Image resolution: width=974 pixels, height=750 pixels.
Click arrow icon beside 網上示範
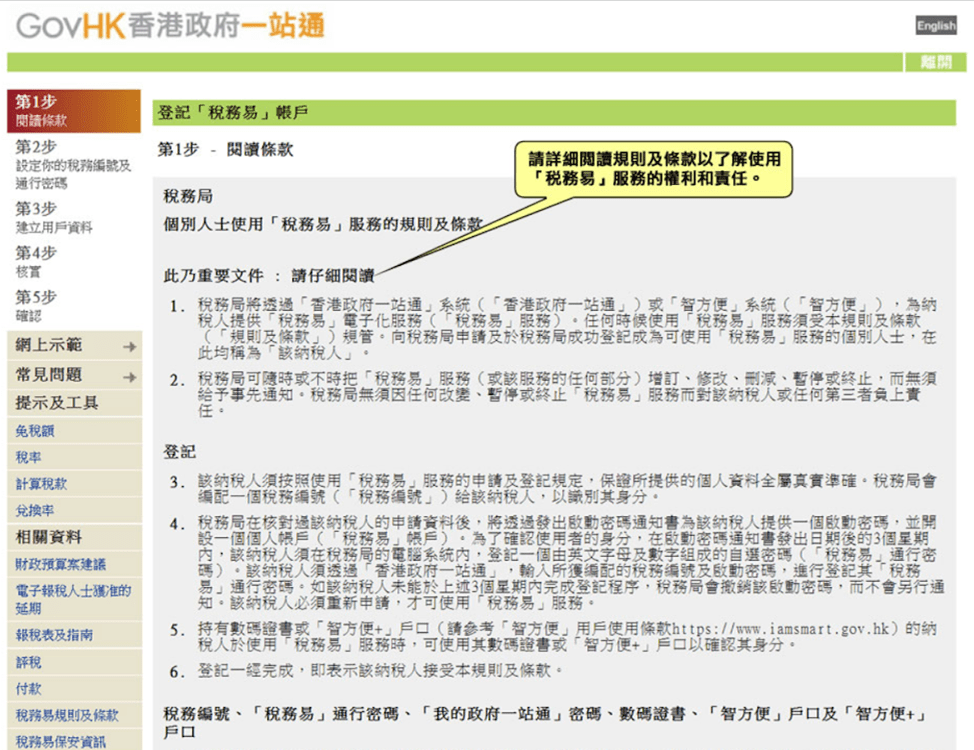(x=129, y=347)
